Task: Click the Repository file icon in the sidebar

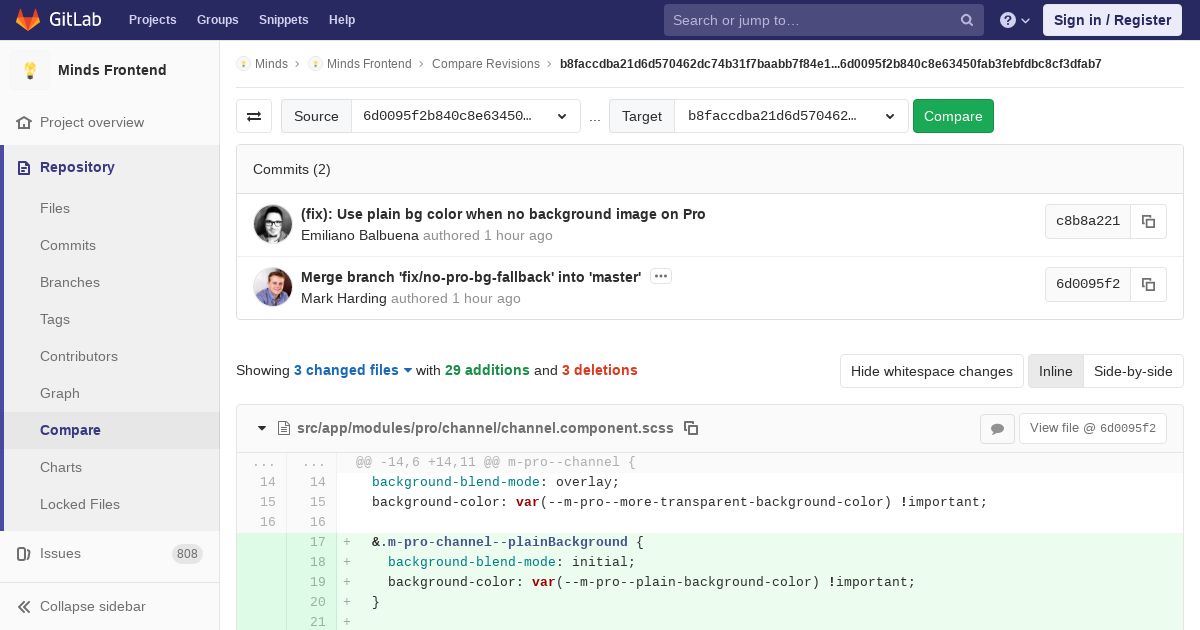Action: tap(24, 167)
